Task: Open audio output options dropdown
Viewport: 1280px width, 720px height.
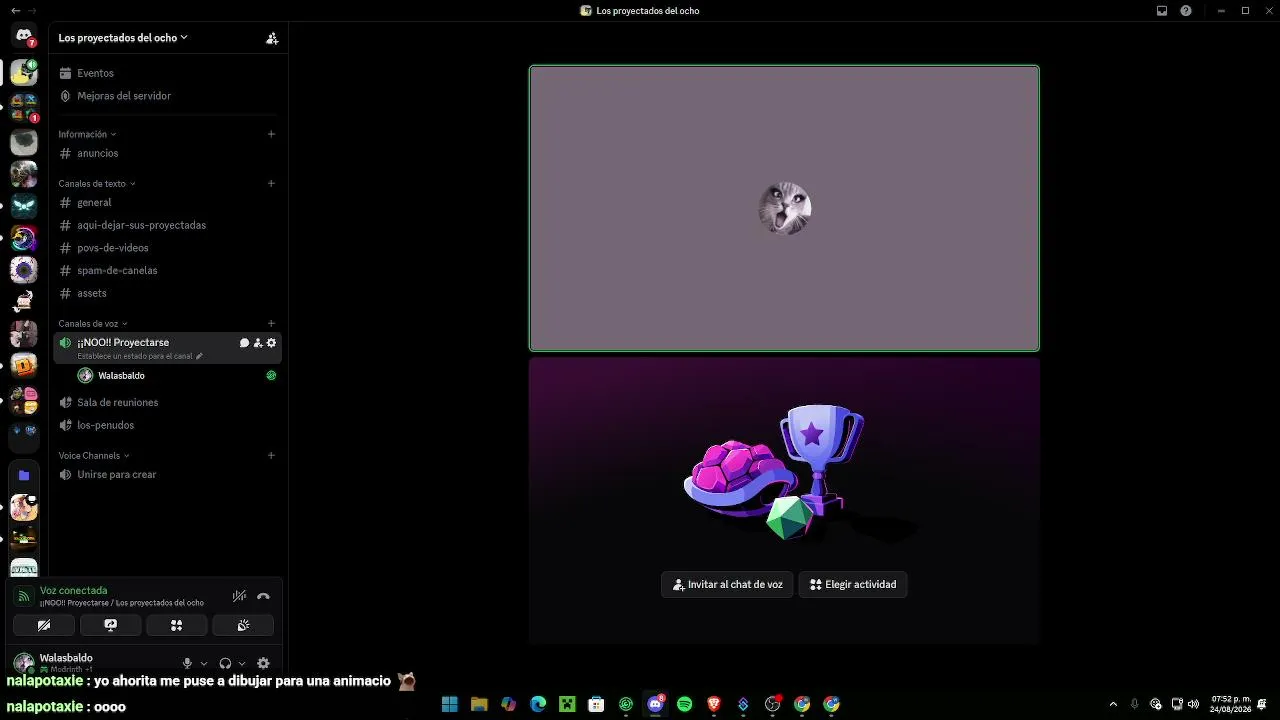Action: point(242,663)
